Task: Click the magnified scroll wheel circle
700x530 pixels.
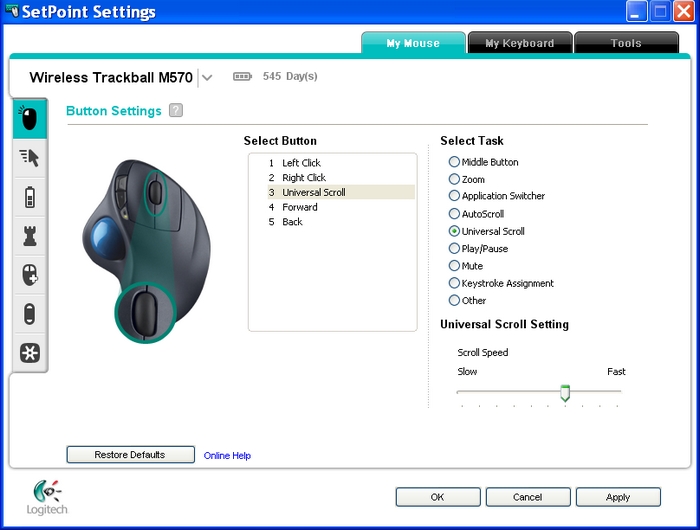Action: point(145,312)
